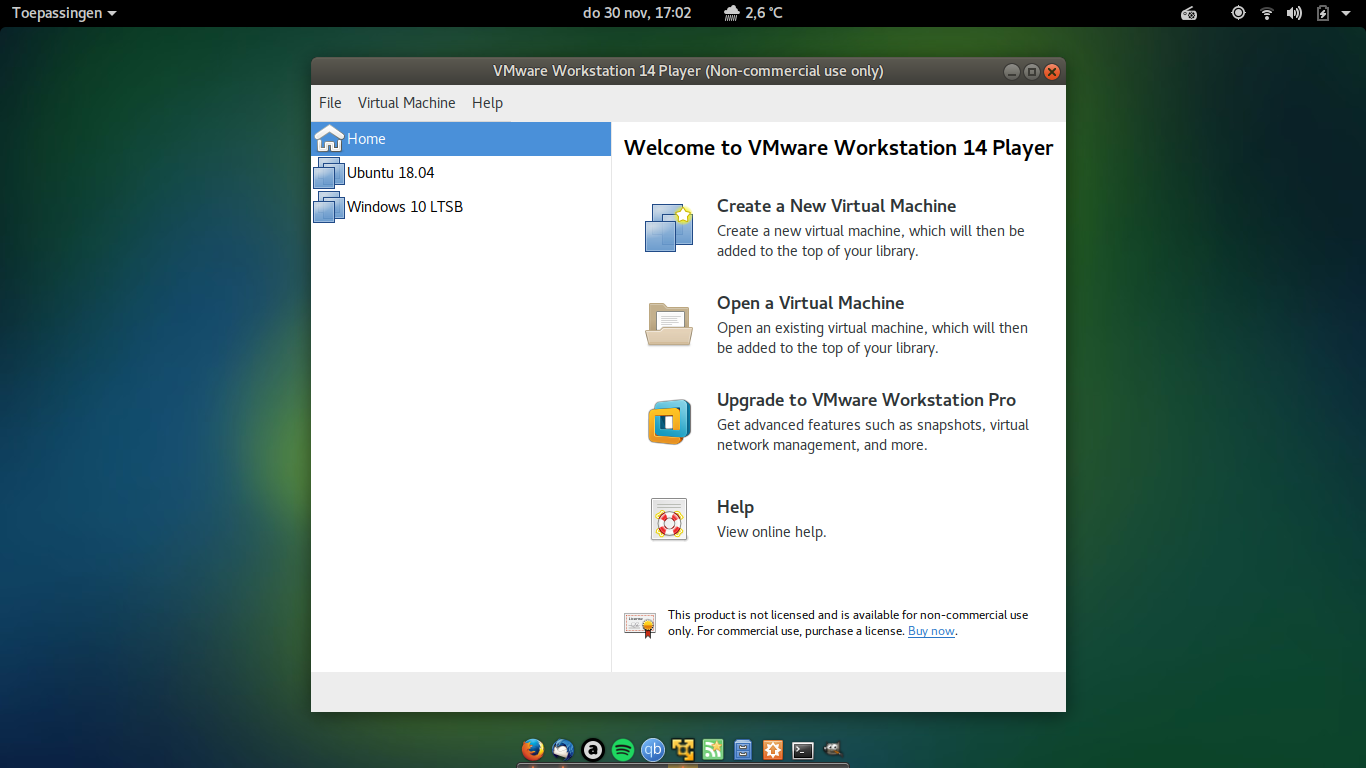Click the Create a New Virtual Machine icon
Image resolution: width=1366 pixels, height=768 pixels.
coord(669,227)
